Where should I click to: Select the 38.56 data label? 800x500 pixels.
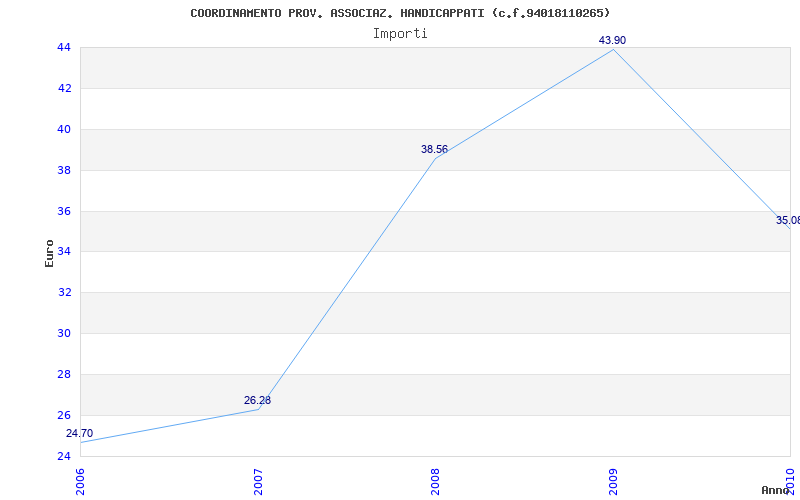434,149
